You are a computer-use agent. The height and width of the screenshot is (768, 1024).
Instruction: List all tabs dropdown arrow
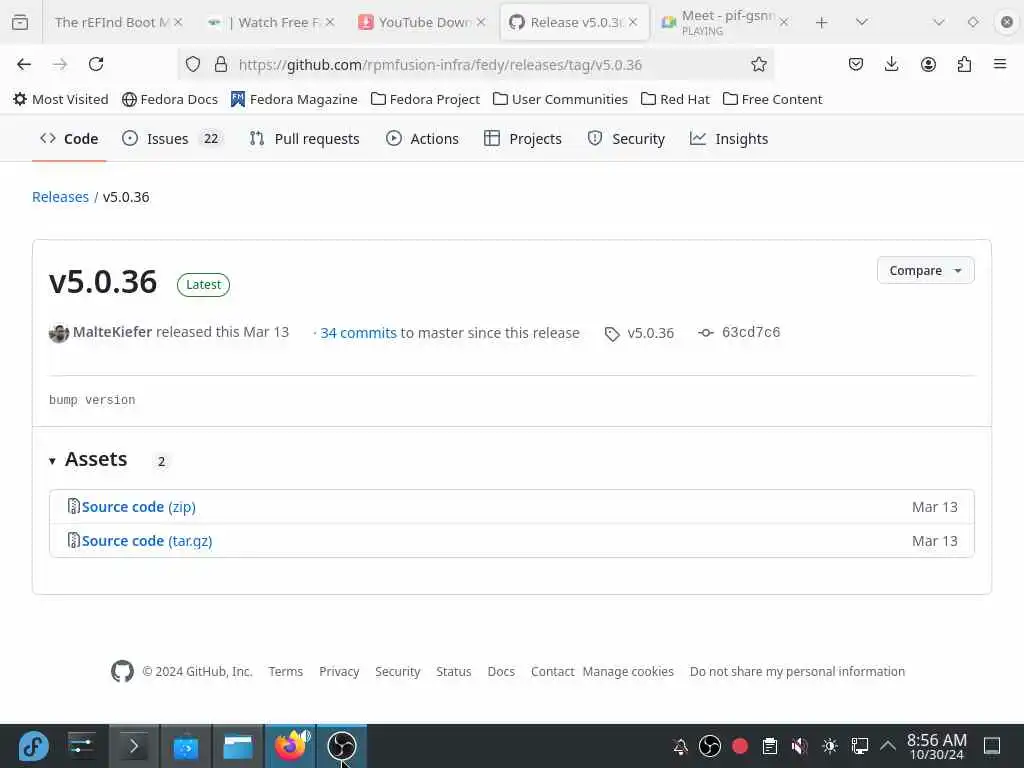click(x=861, y=22)
